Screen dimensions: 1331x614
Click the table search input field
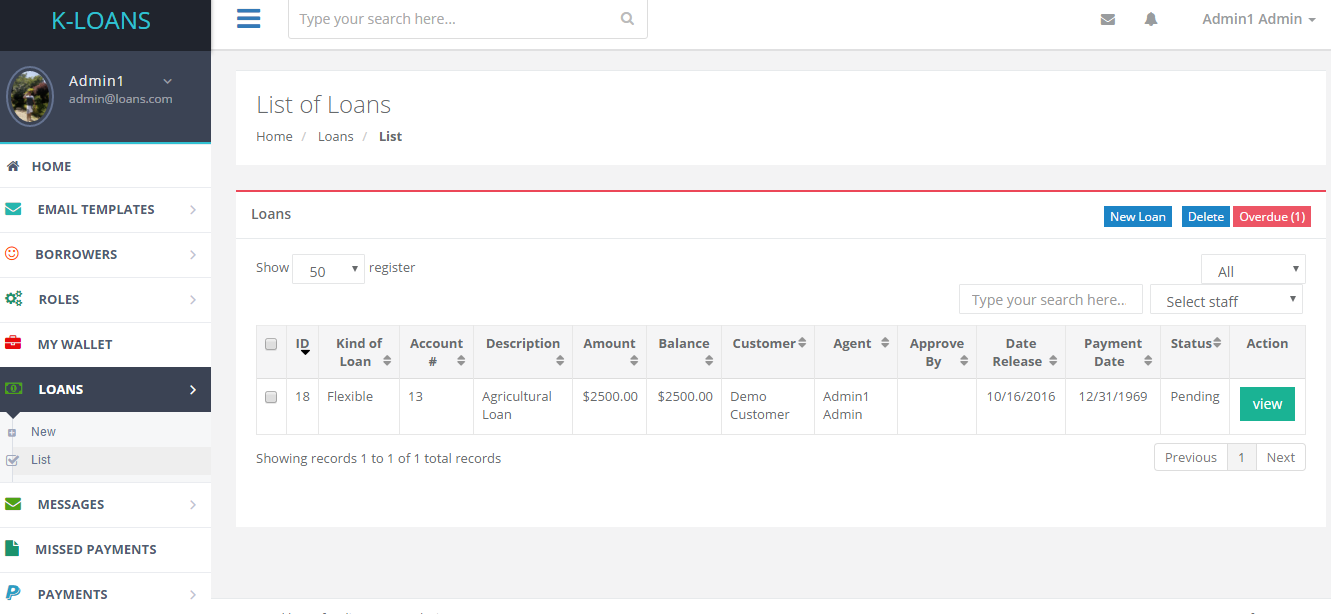pyautogui.click(x=1050, y=300)
